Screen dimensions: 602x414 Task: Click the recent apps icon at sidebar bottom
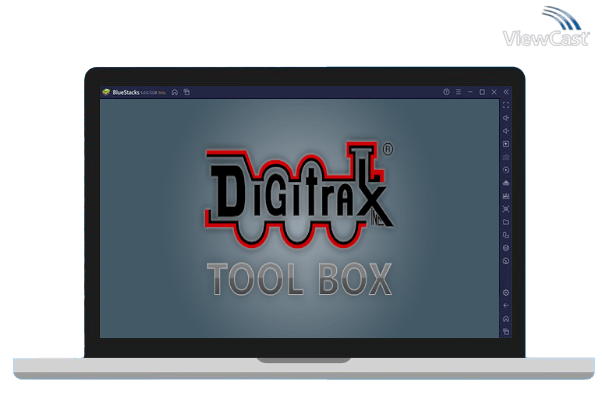[506, 331]
